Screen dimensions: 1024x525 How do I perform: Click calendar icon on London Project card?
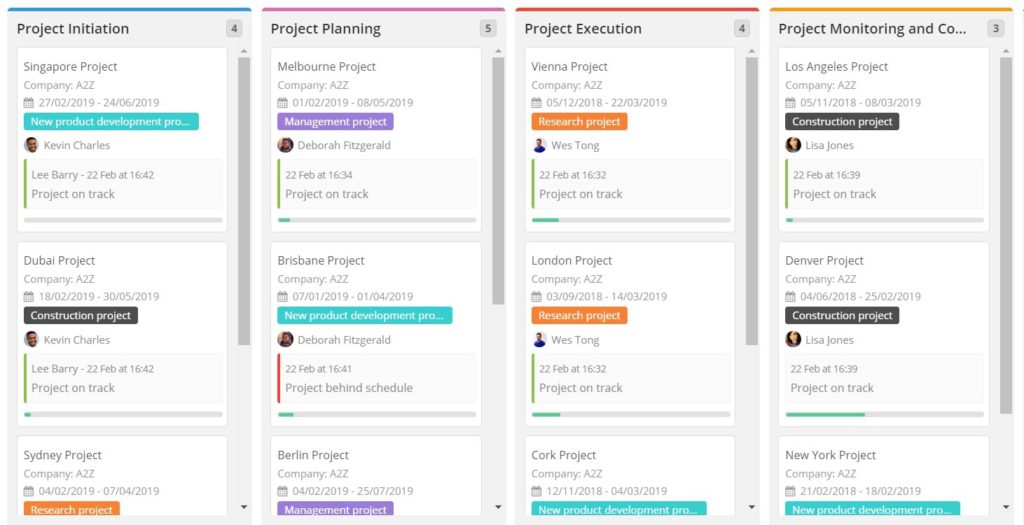click(537, 297)
